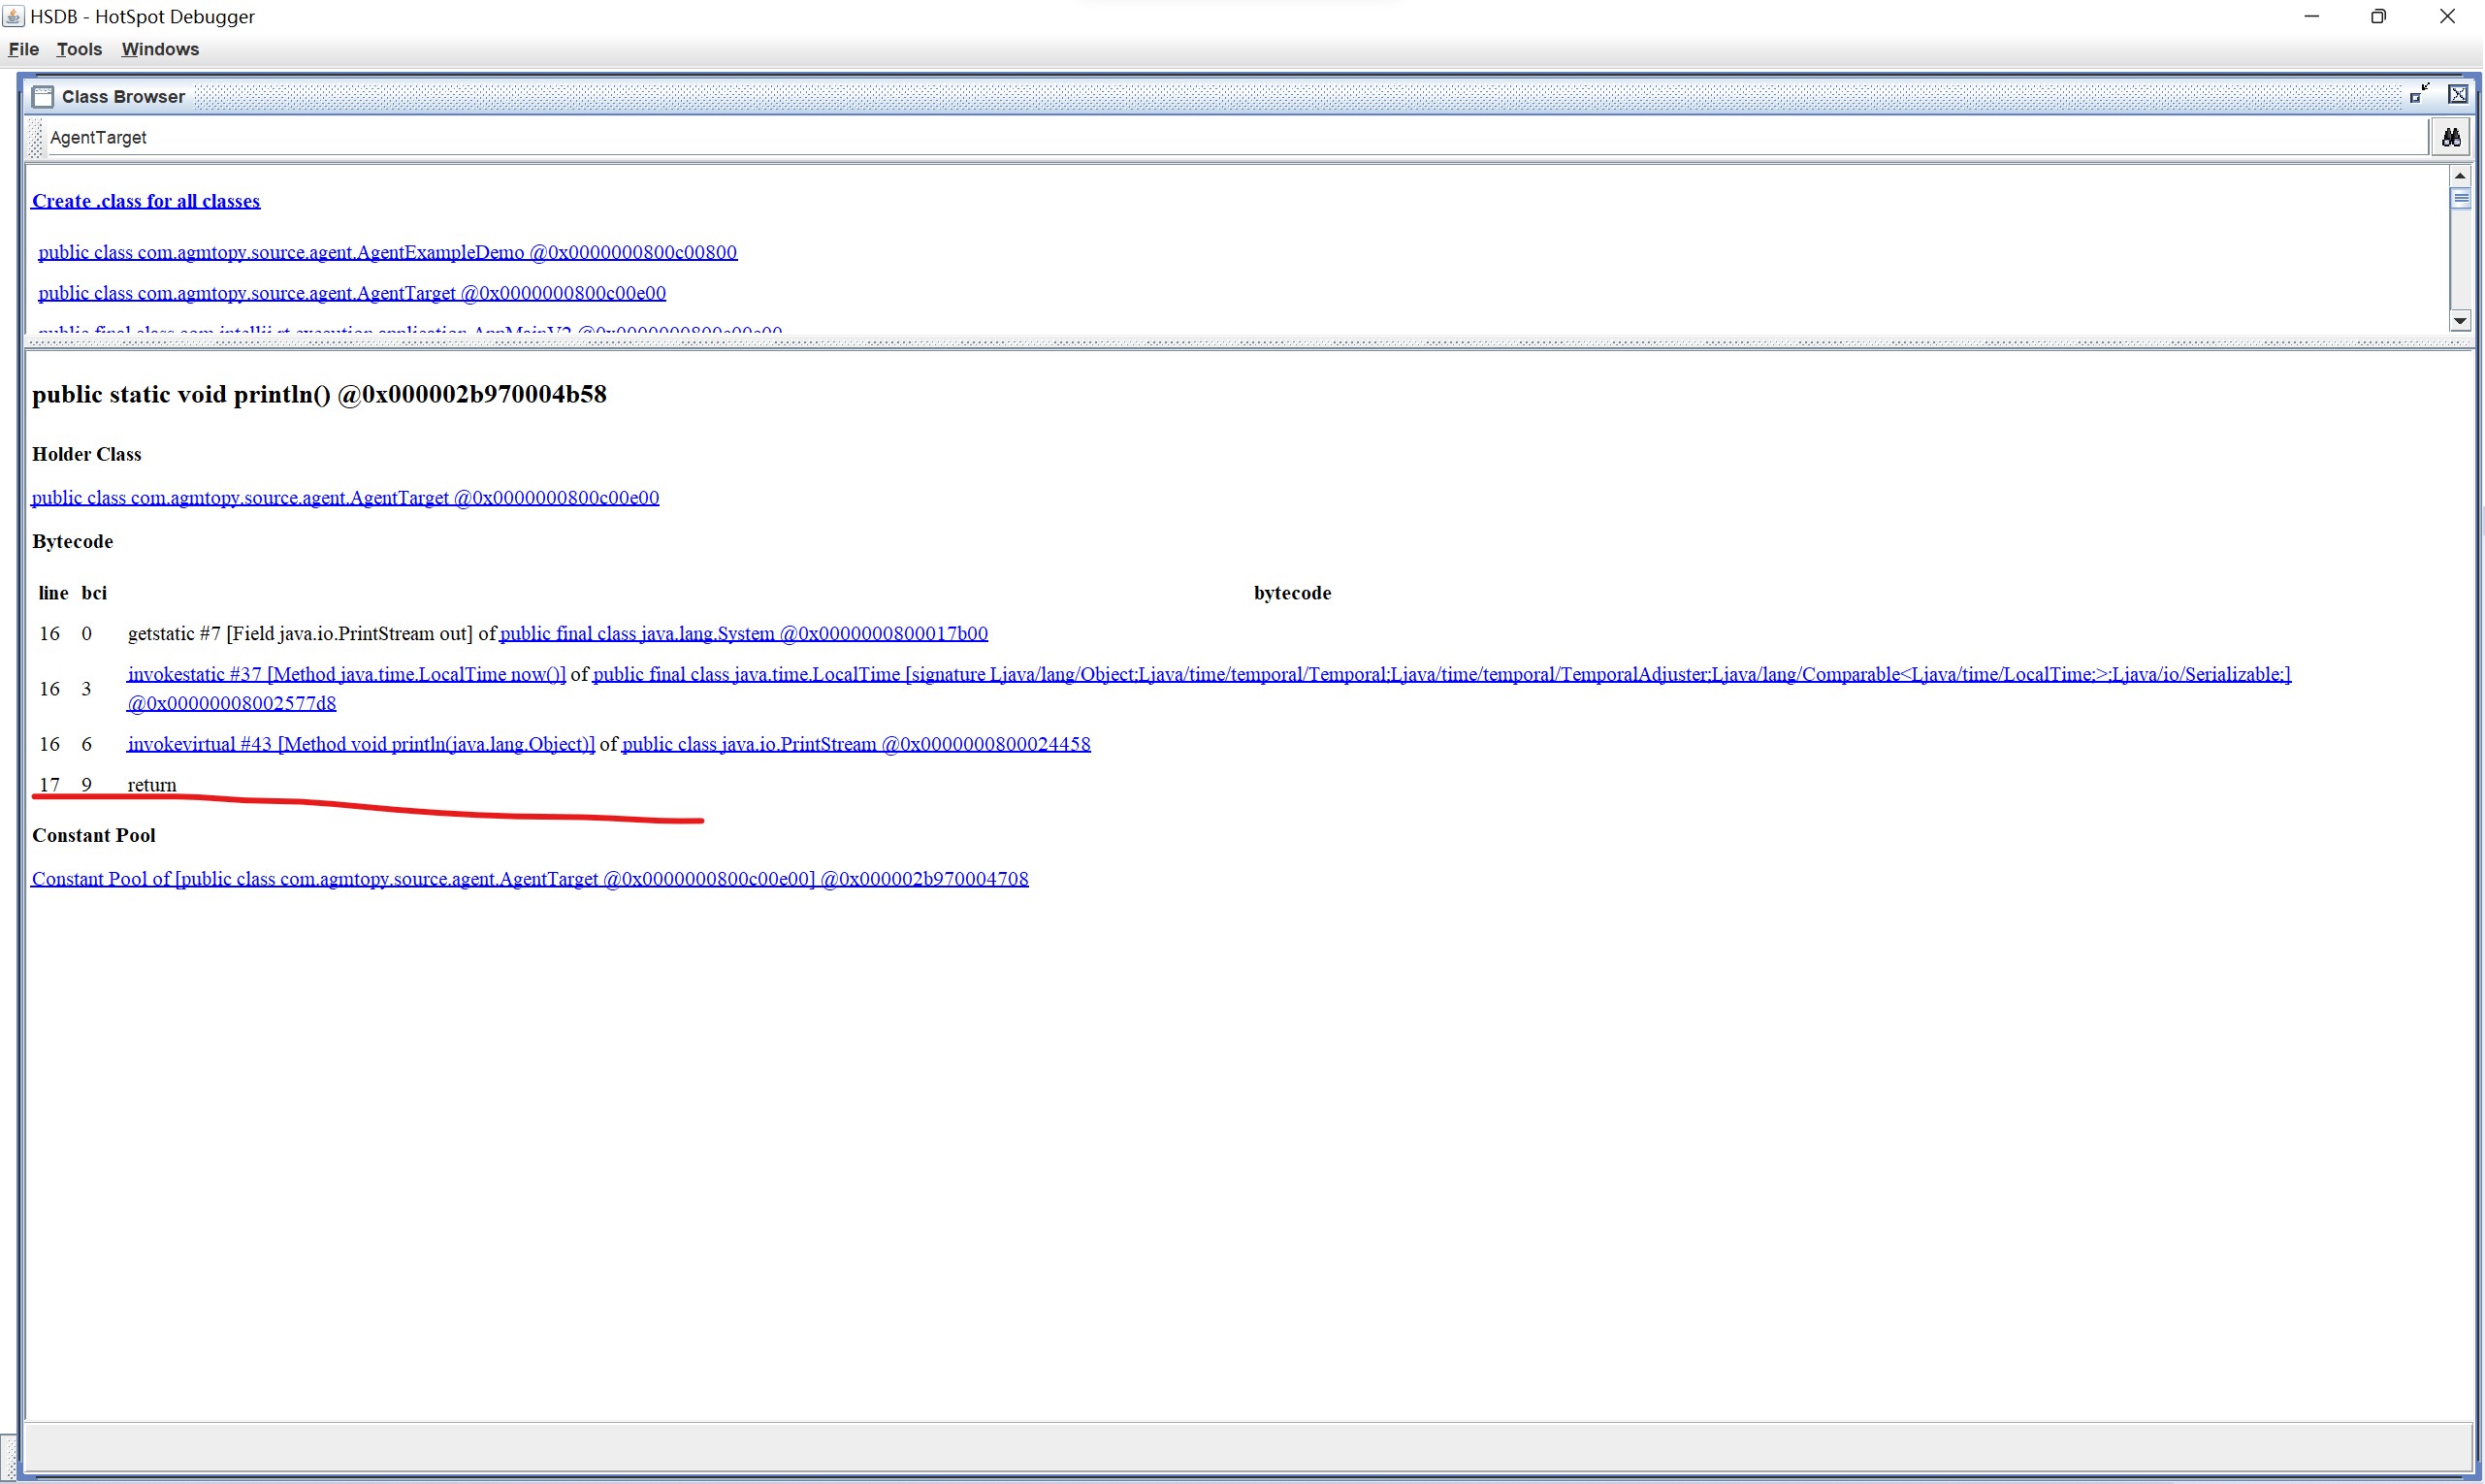Click the AgentTarget class search field

point(1200,138)
